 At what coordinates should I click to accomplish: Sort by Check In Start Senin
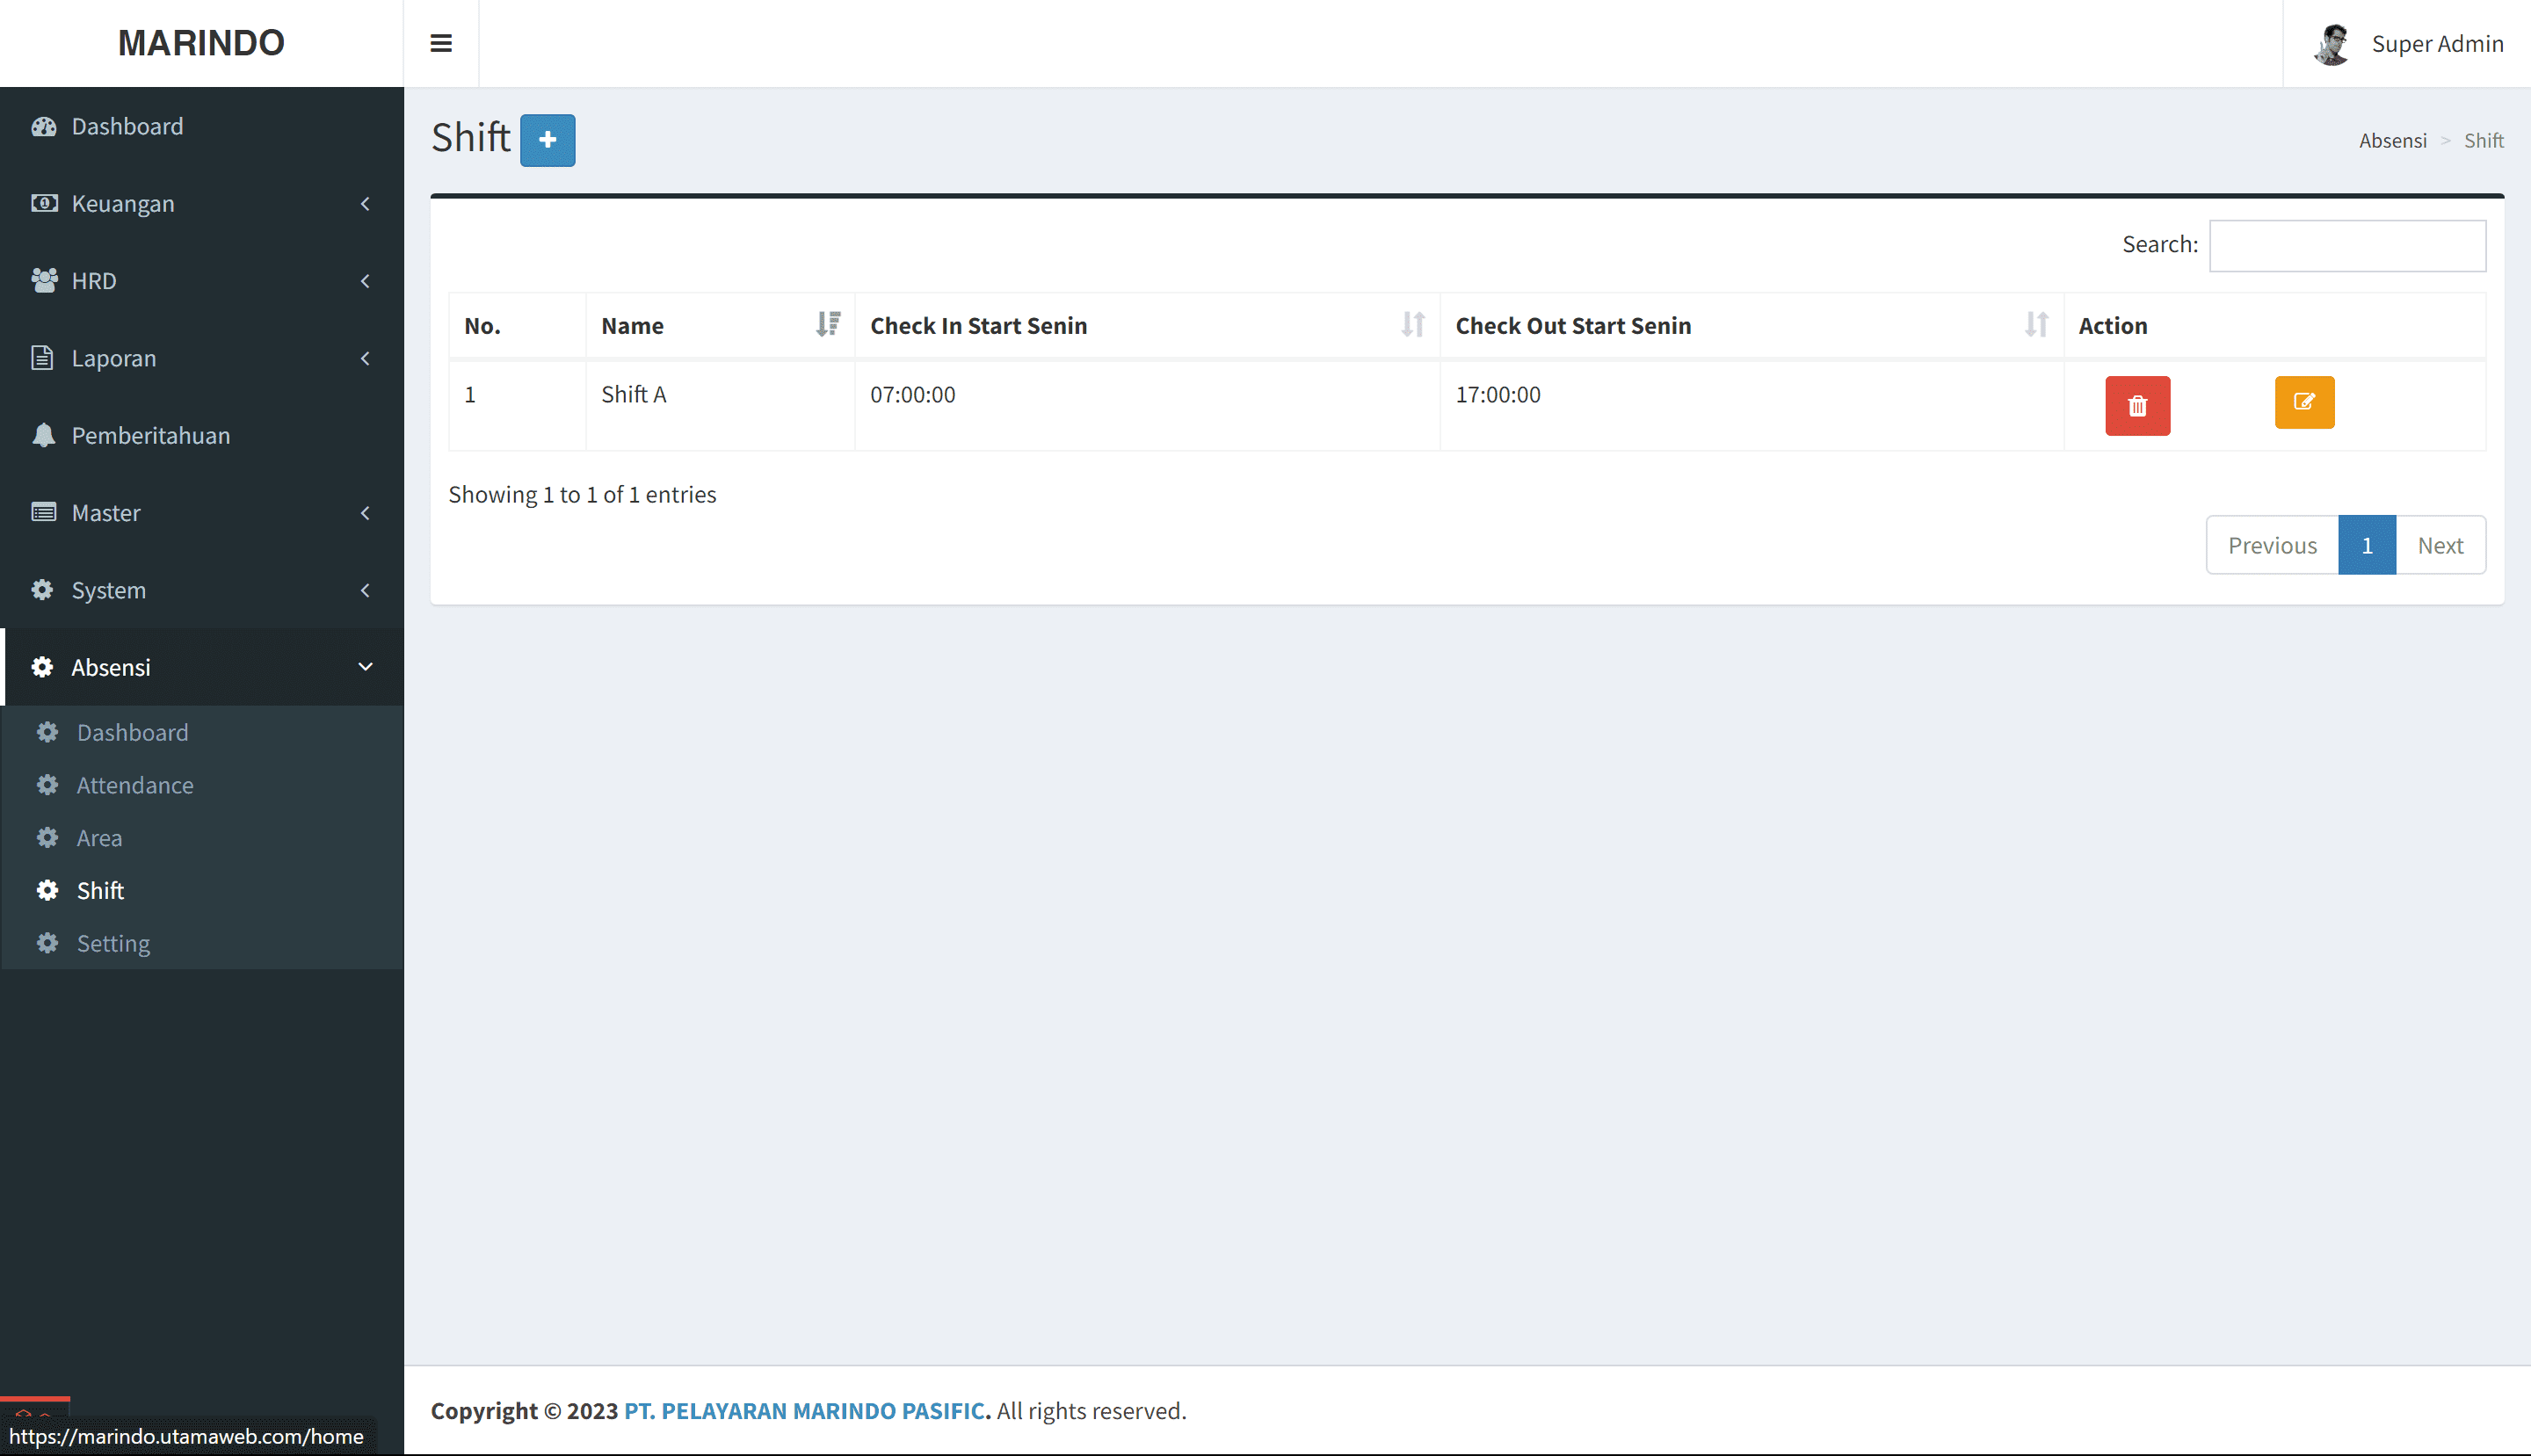click(1412, 324)
